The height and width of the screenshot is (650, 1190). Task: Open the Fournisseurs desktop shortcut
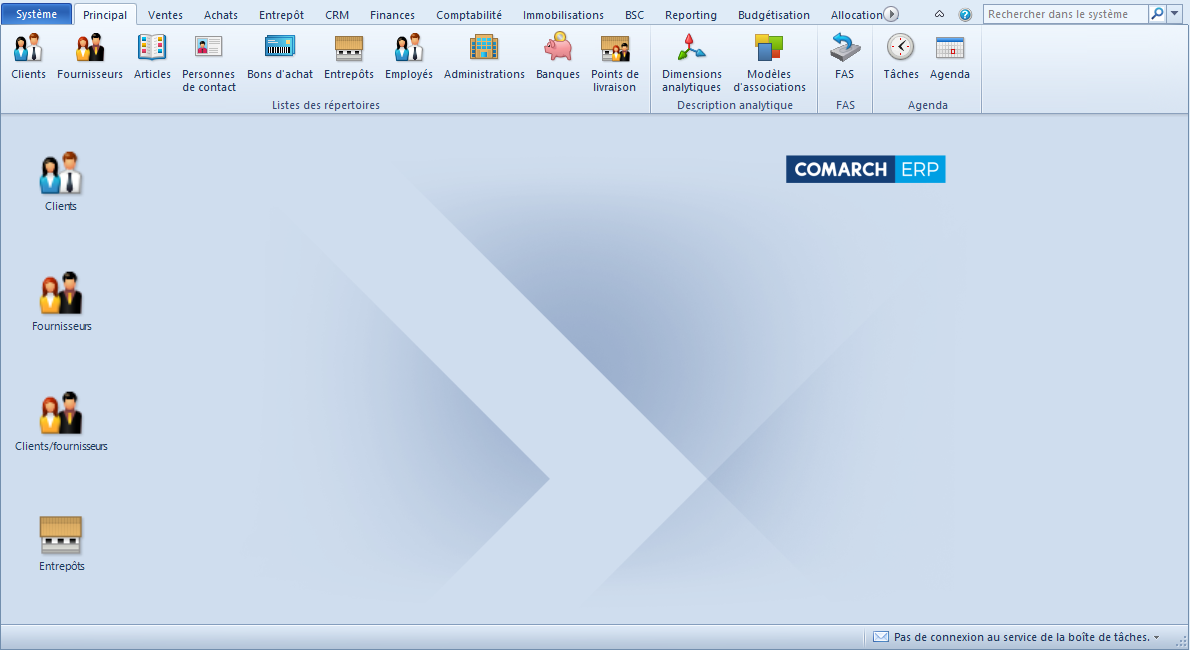[x=61, y=301]
